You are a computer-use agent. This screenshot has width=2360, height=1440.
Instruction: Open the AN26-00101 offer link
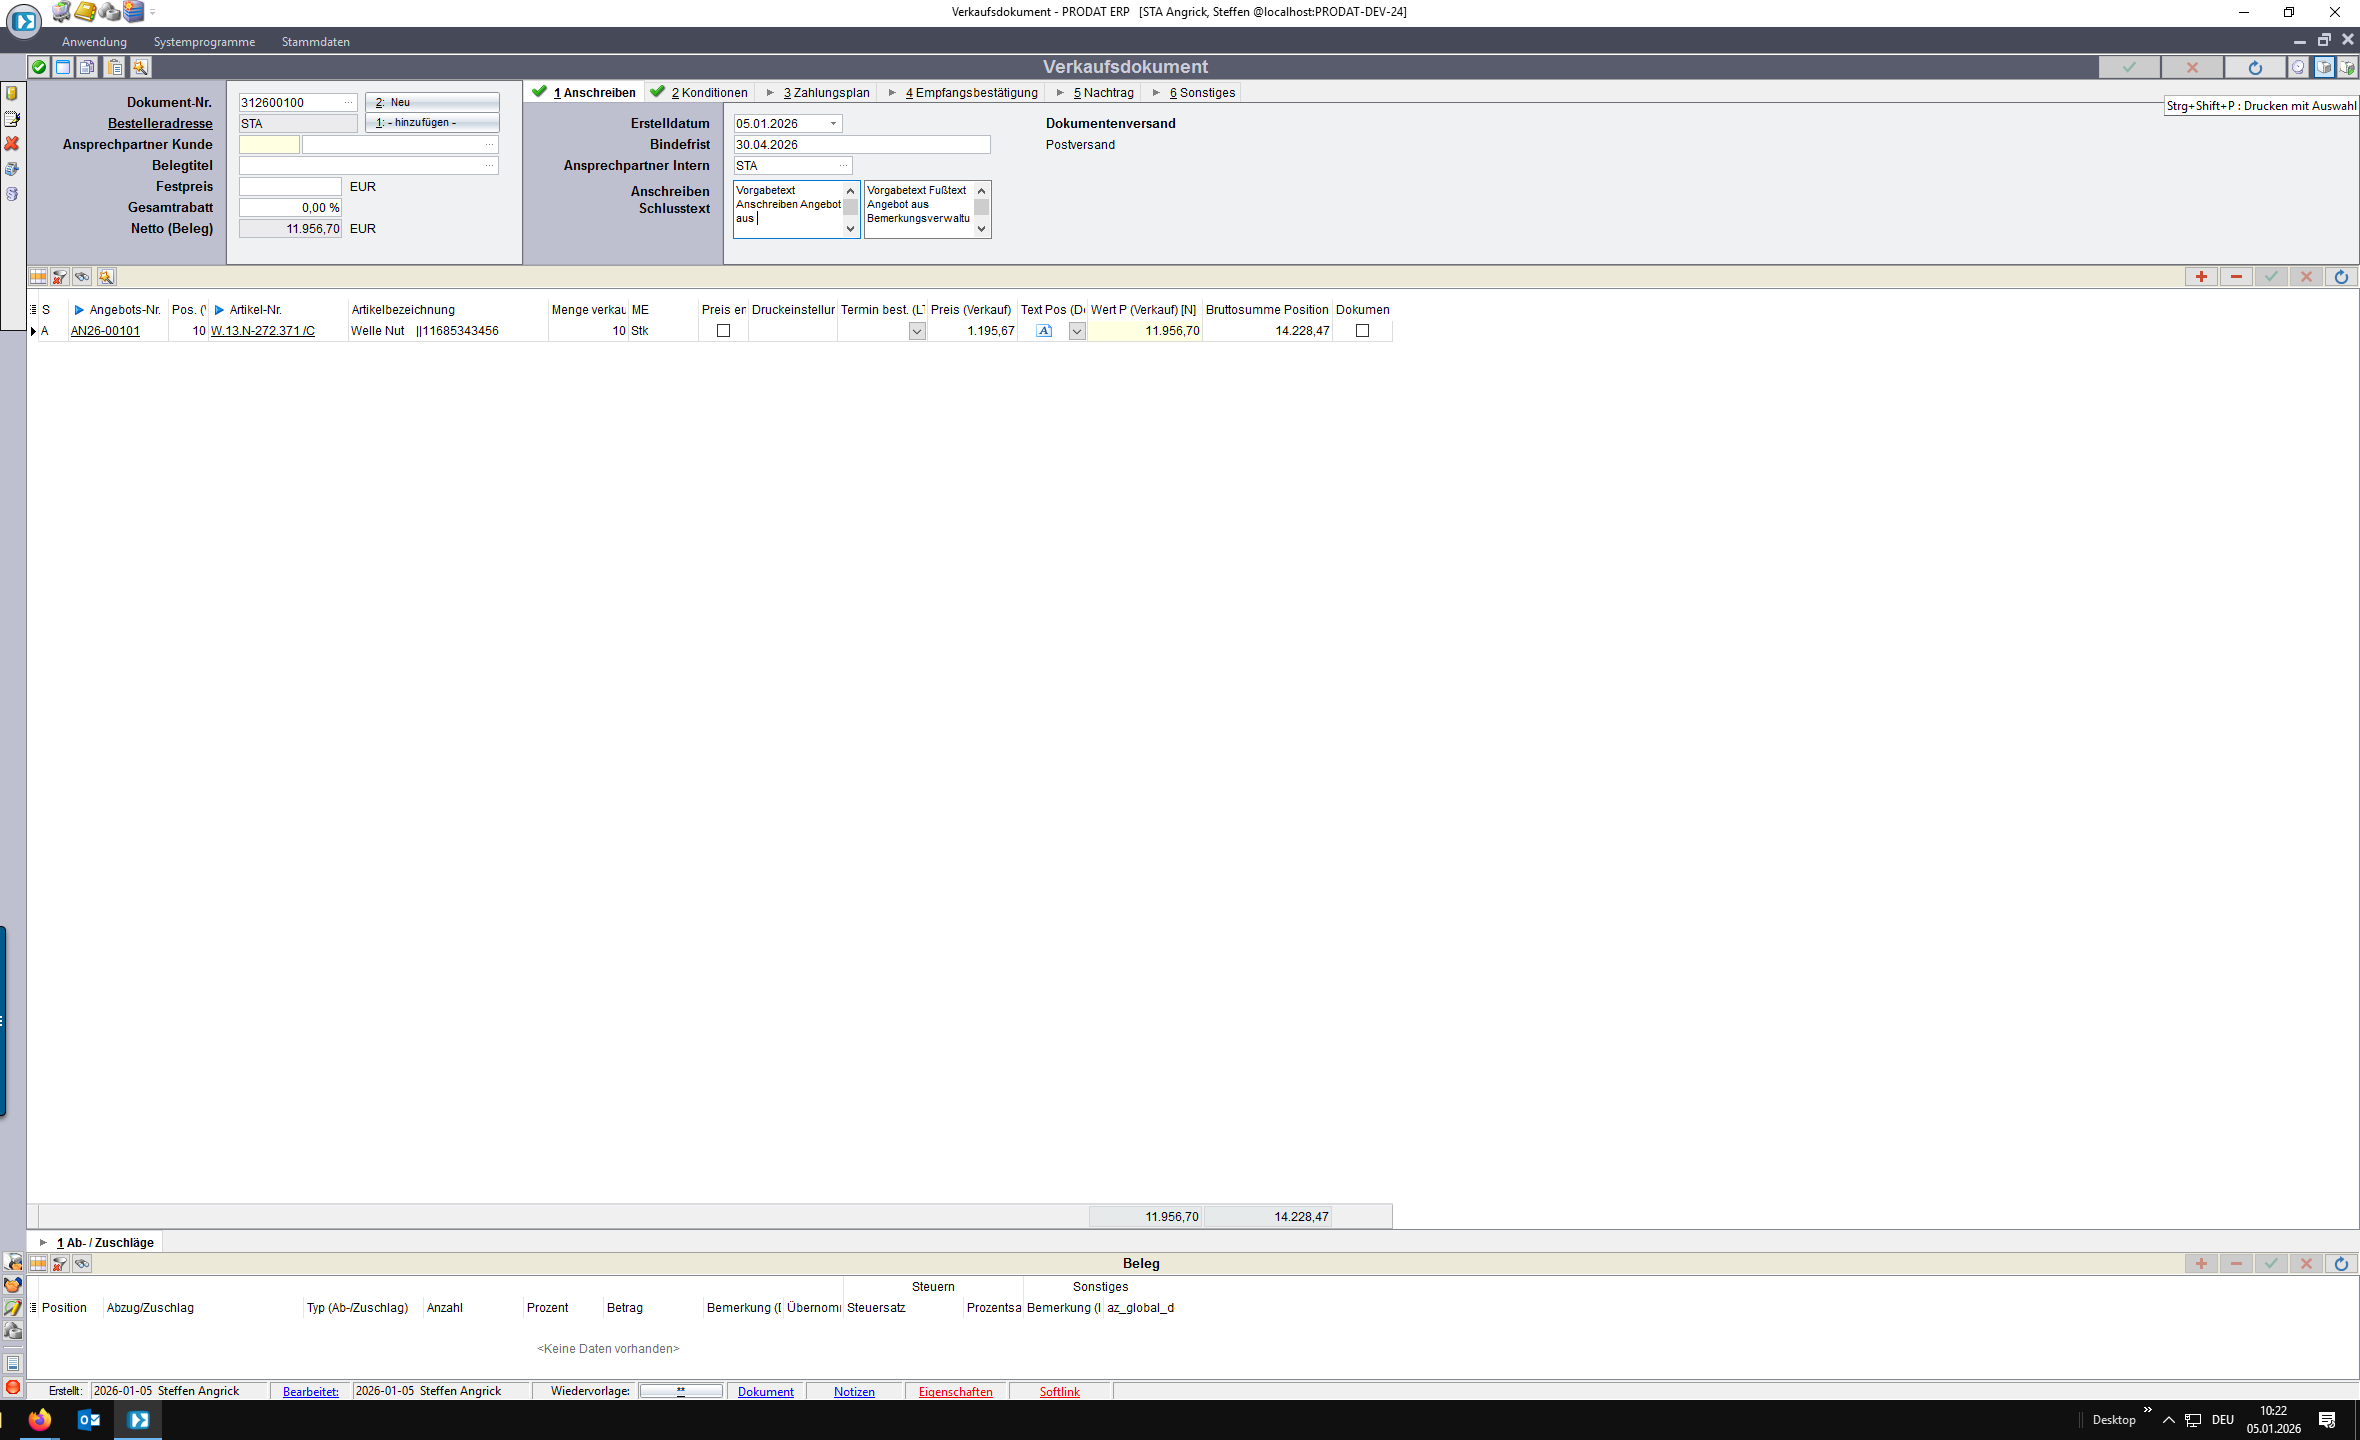(105, 331)
